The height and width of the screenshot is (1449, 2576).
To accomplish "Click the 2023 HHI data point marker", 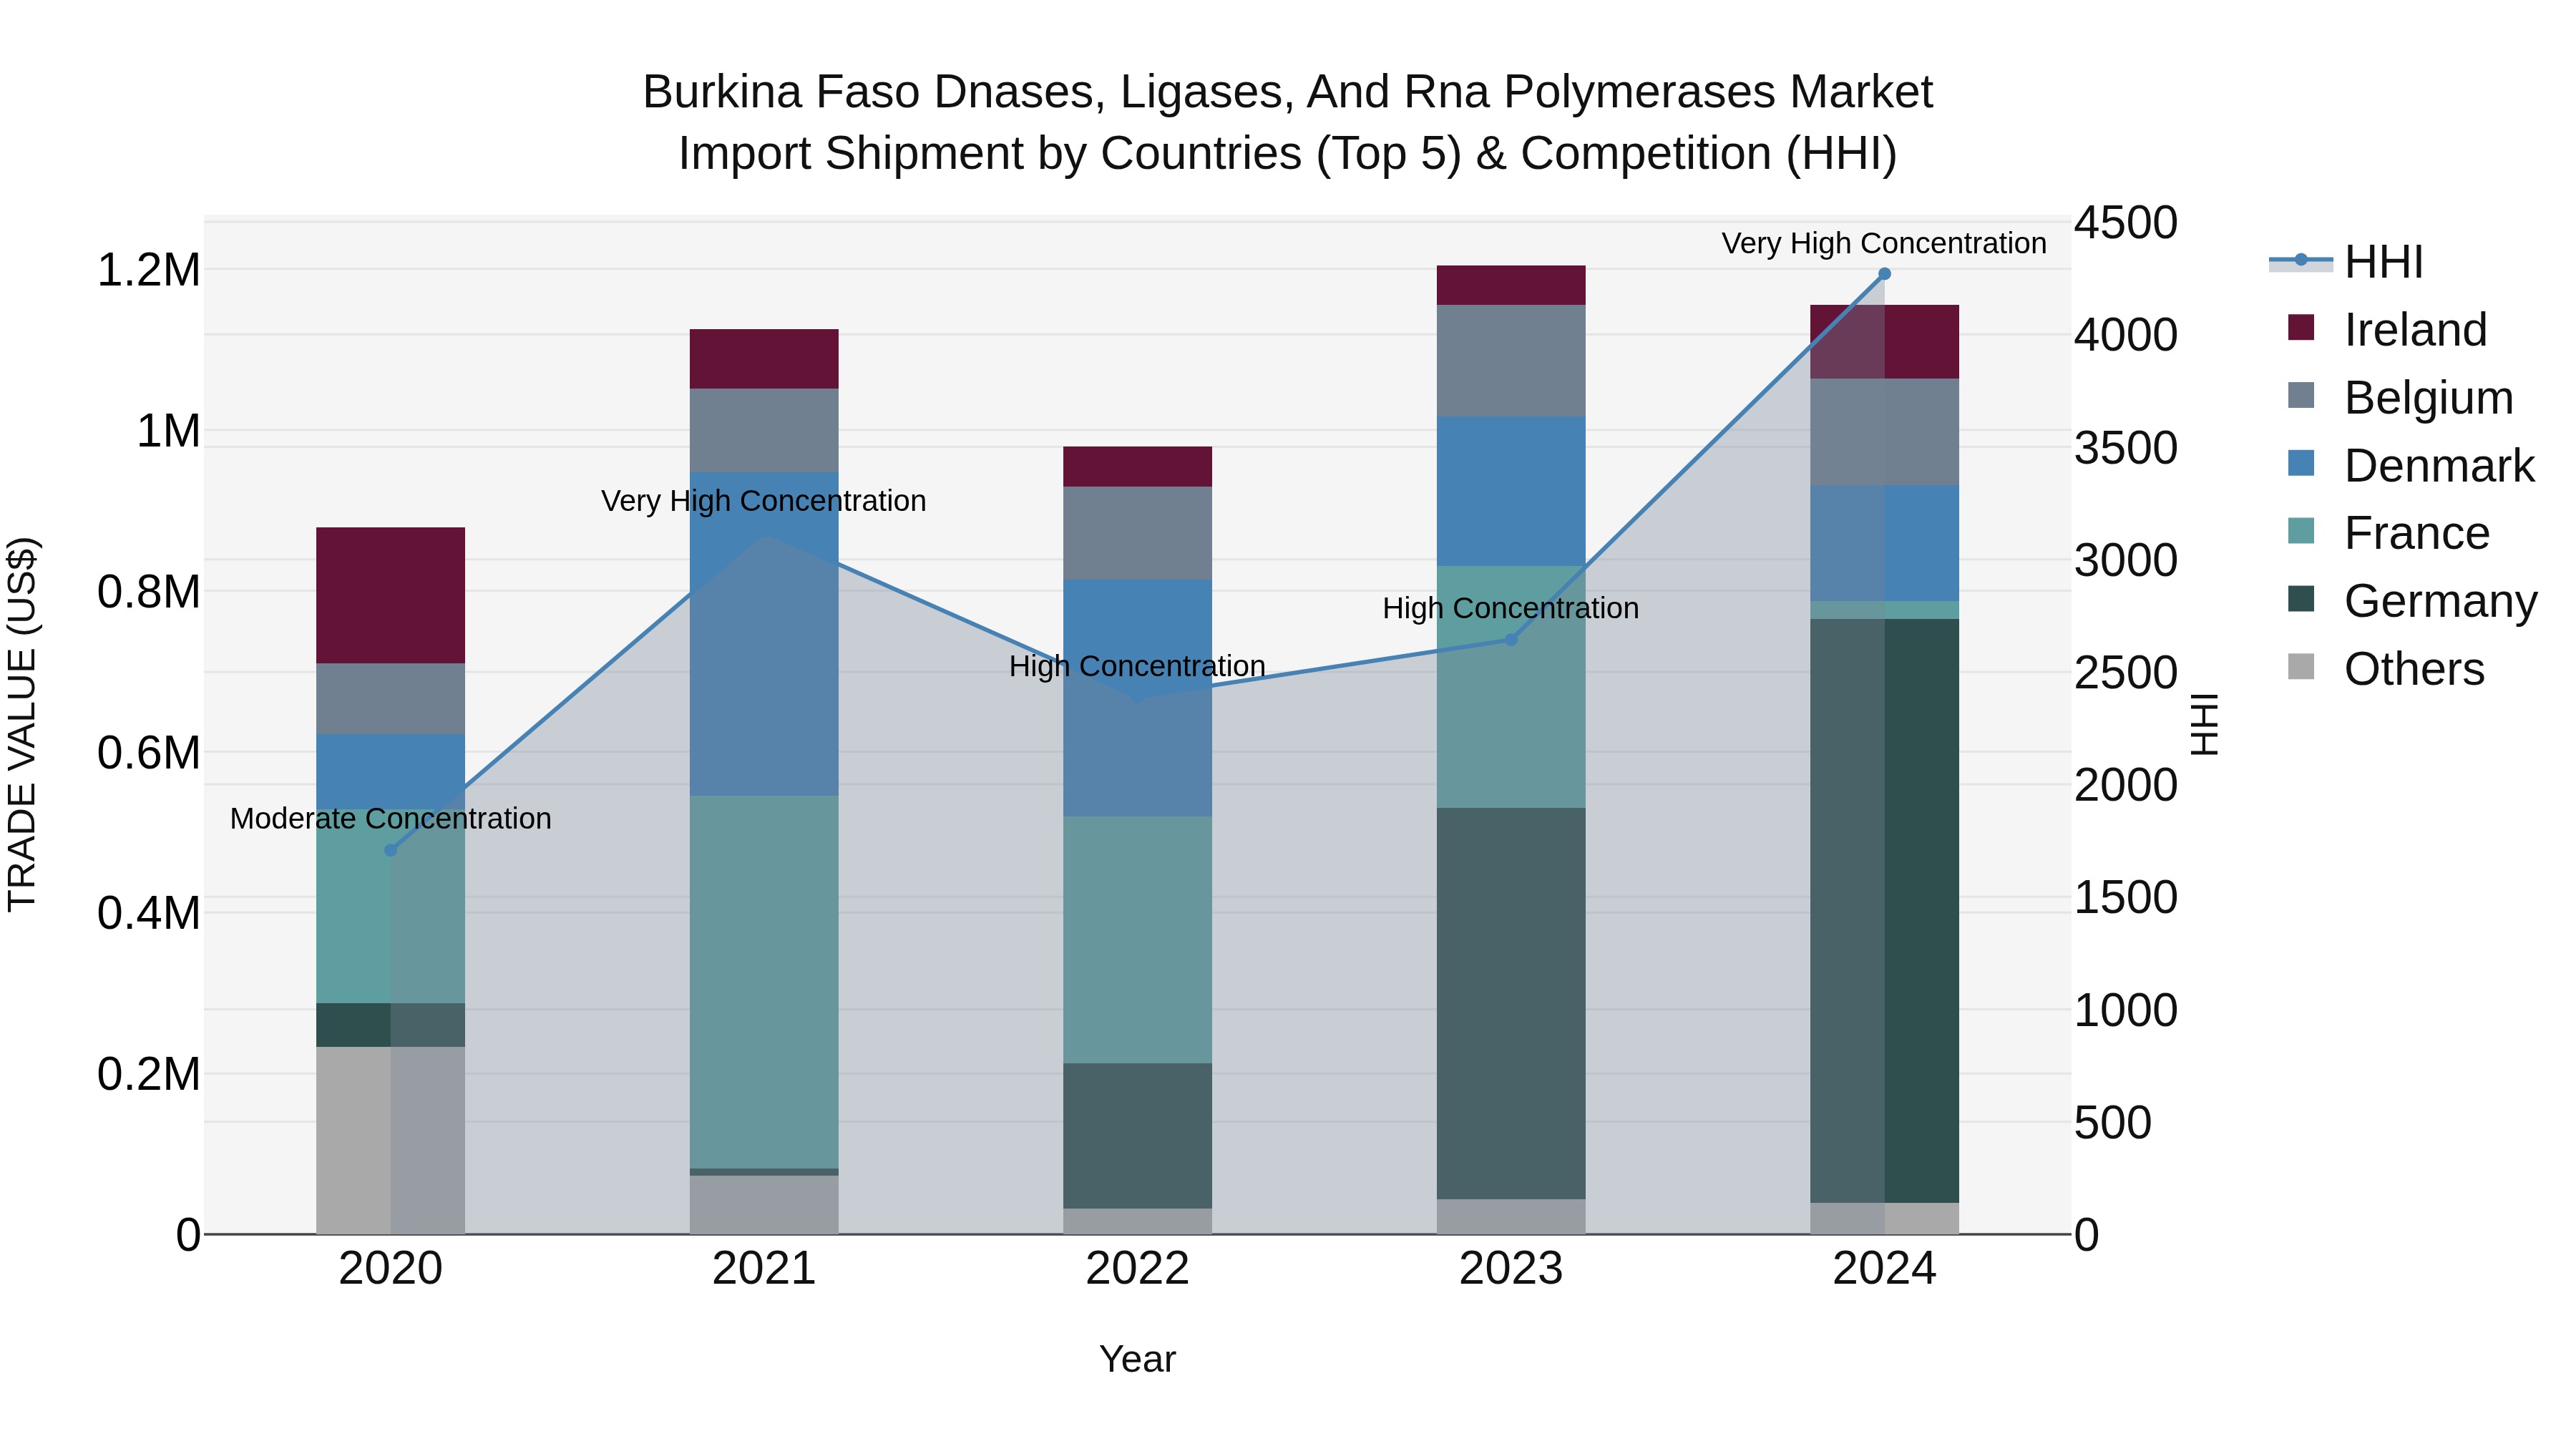I will coord(1511,639).
